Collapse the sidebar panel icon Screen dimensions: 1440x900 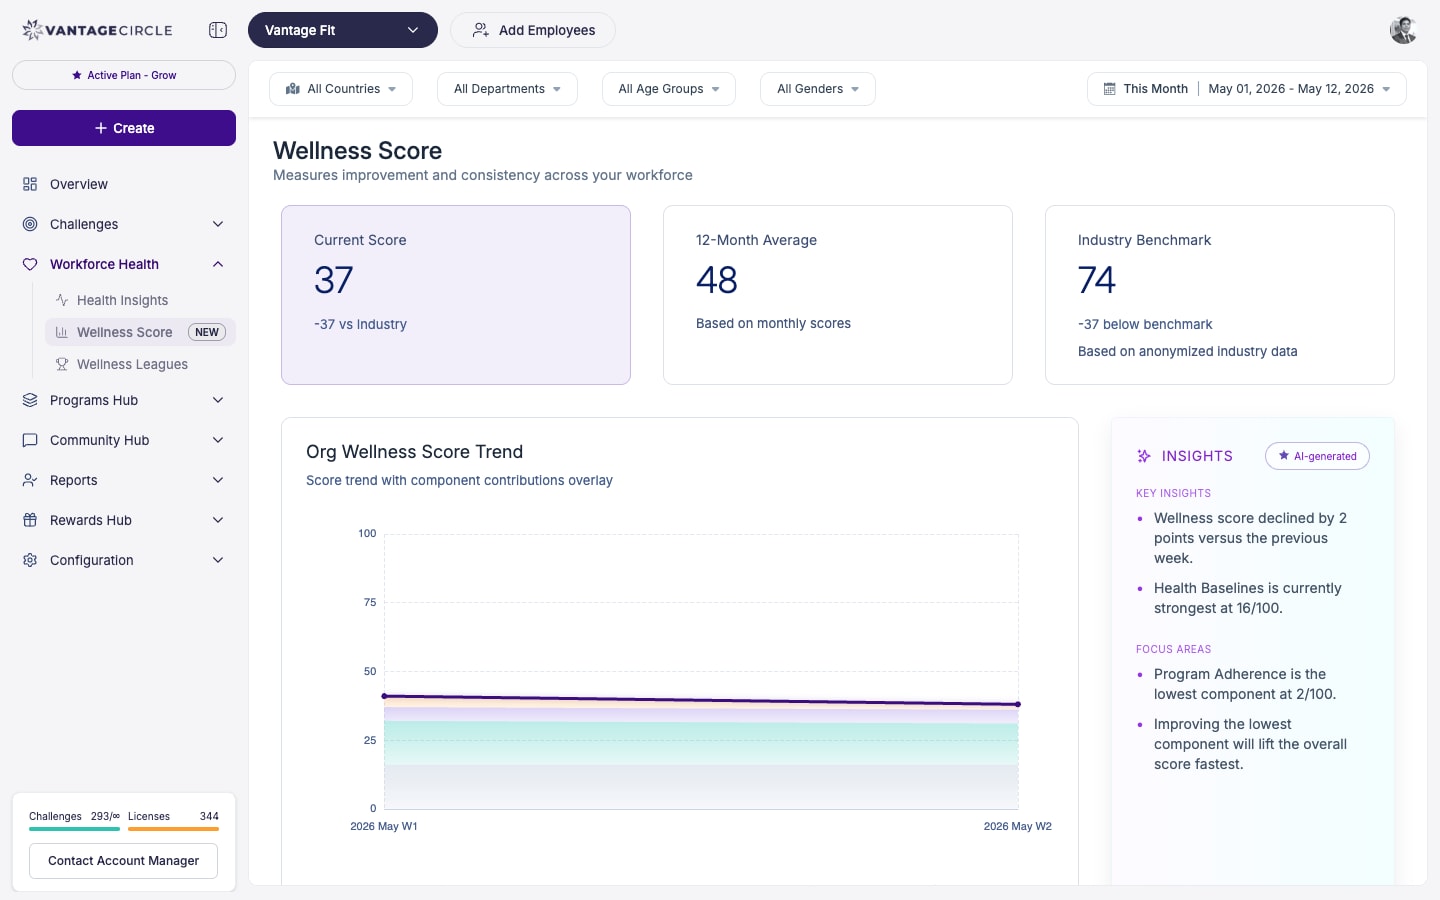pos(218,30)
